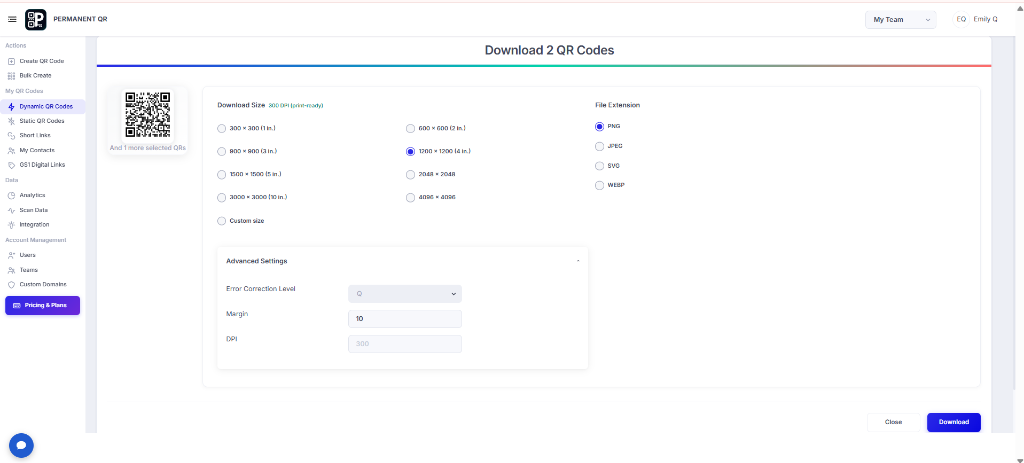This screenshot has height=463, width=1024.
Task: Click the Close button
Action: [893, 423]
